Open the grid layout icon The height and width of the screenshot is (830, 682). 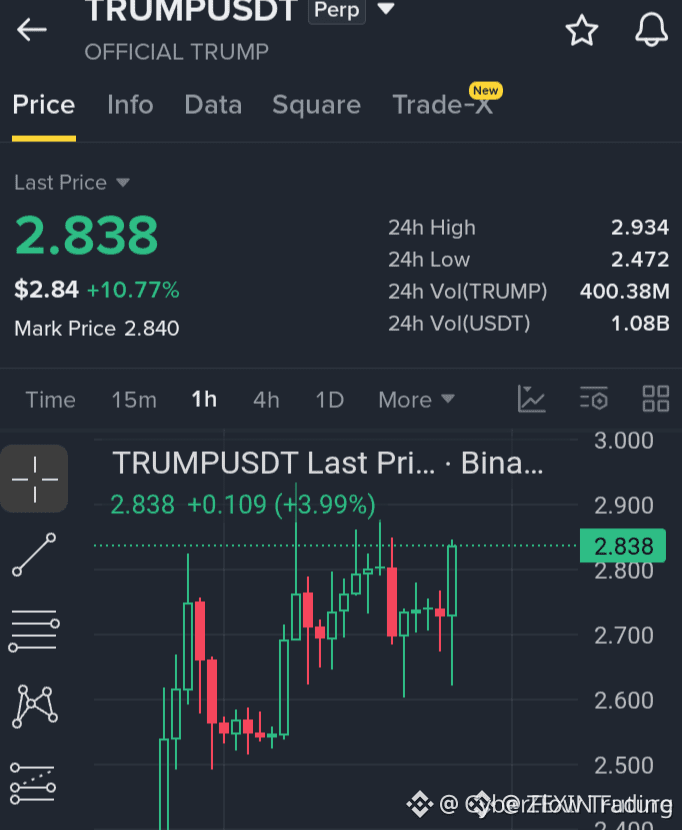click(x=656, y=399)
